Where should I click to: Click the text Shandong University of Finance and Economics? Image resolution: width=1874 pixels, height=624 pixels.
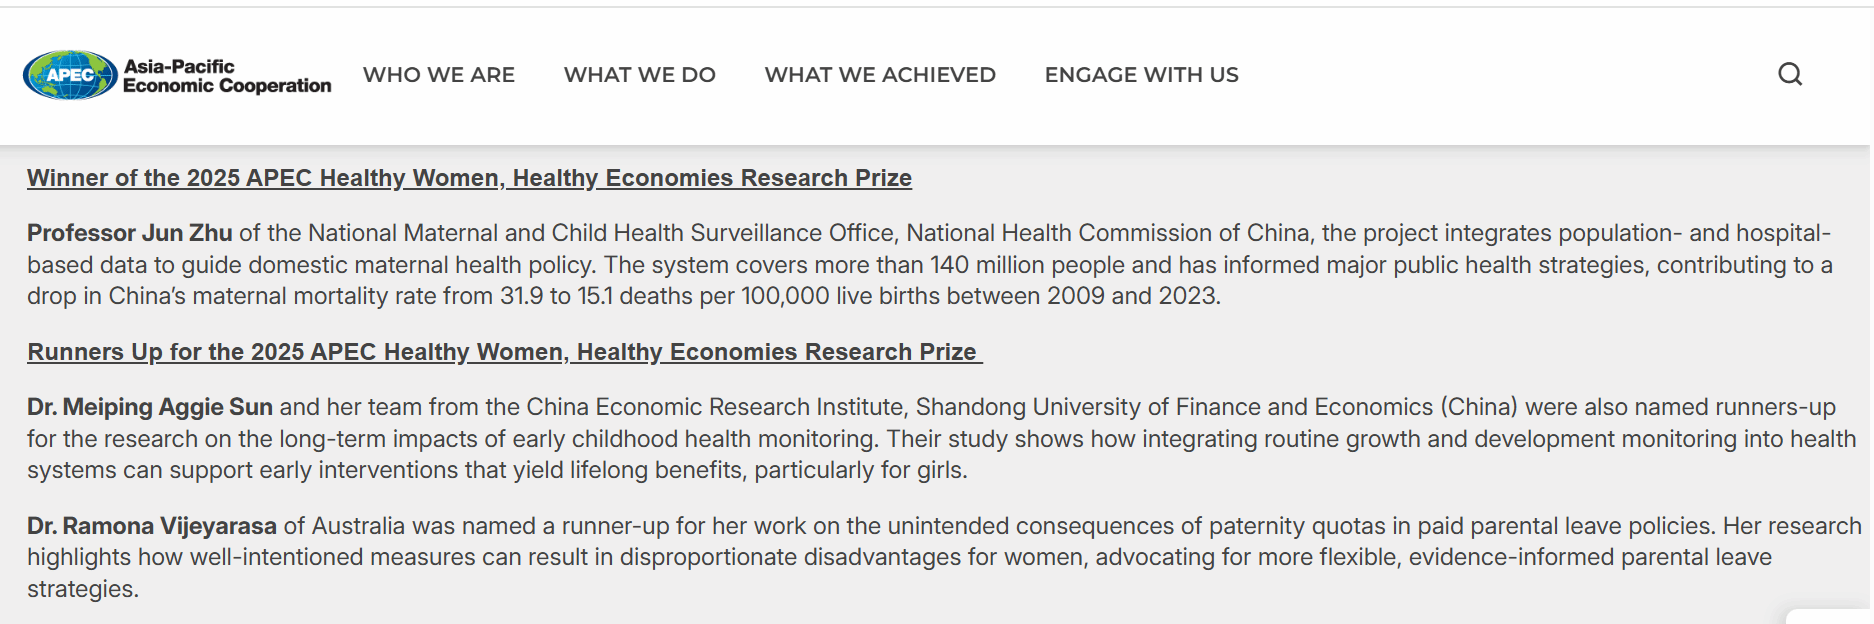tap(1174, 407)
